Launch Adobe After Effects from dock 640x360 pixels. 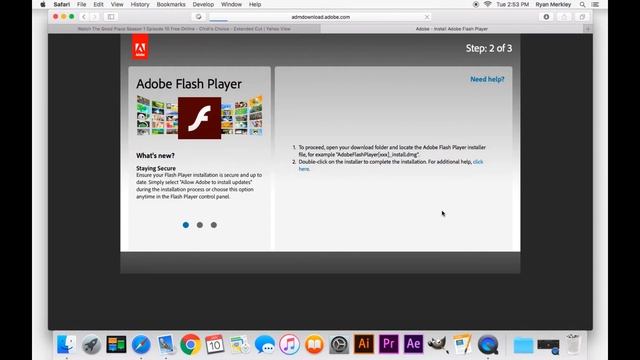413,344
